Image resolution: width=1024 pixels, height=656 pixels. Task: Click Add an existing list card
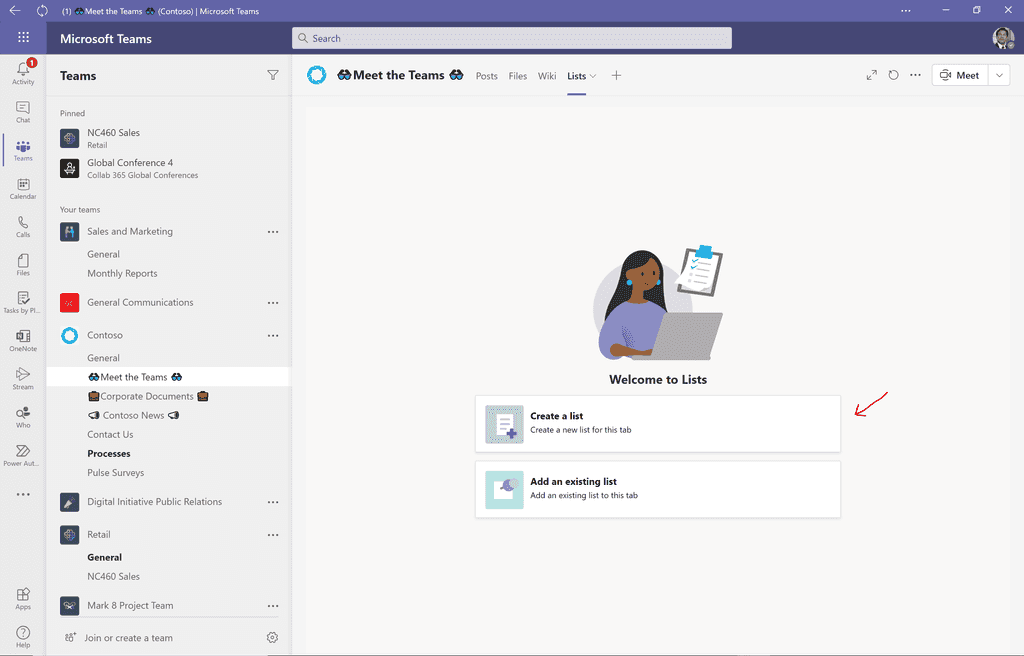point(658,489)
